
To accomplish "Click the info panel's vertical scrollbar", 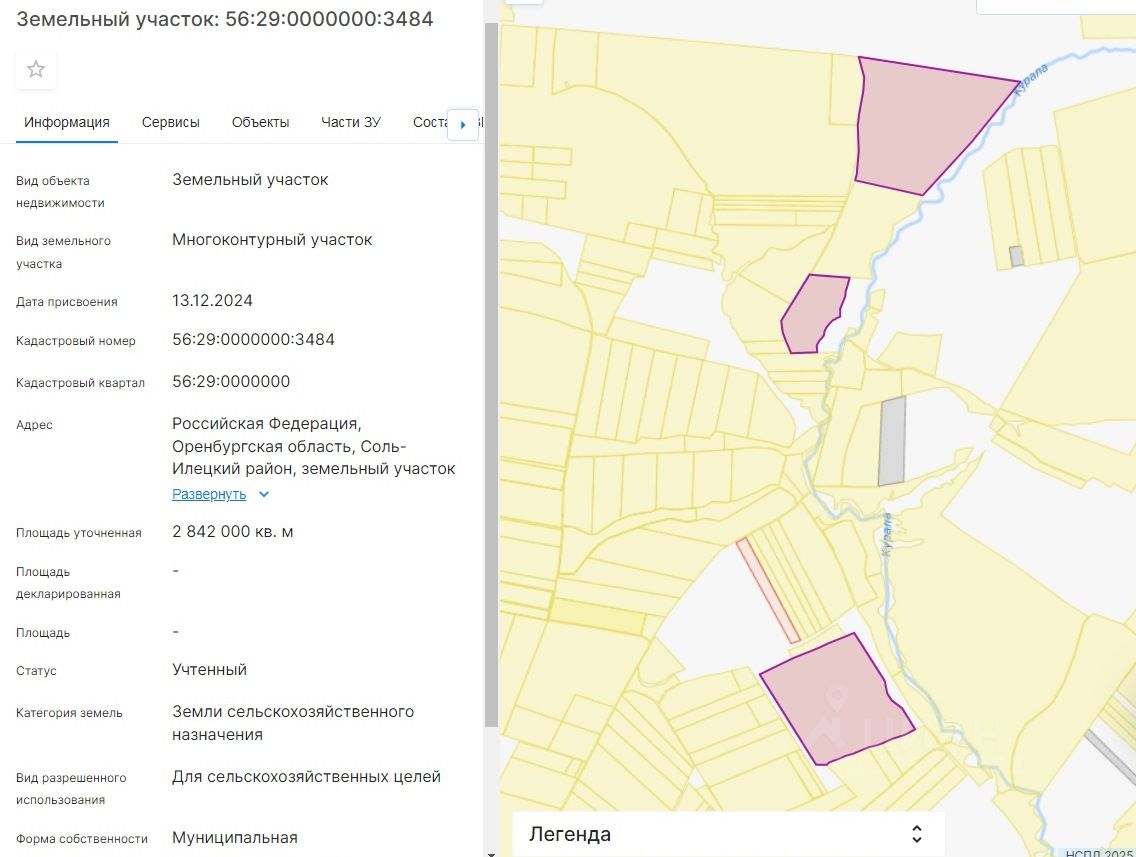I will [x=491, y=375].
